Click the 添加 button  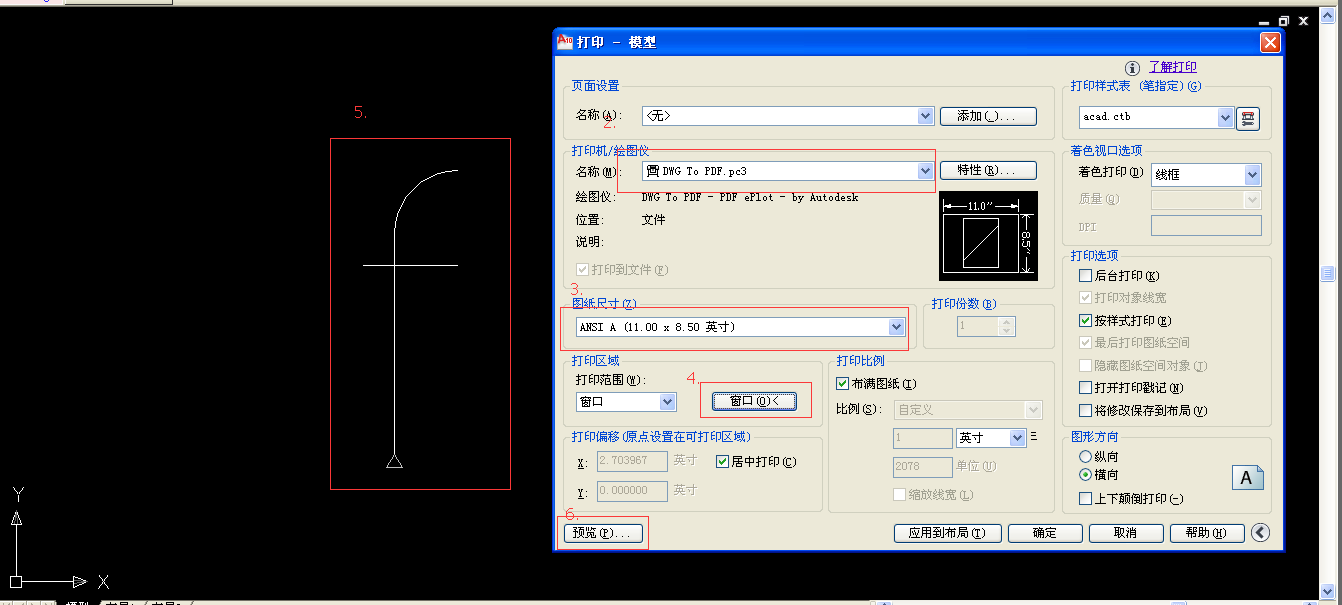click(x=988, y=116)
